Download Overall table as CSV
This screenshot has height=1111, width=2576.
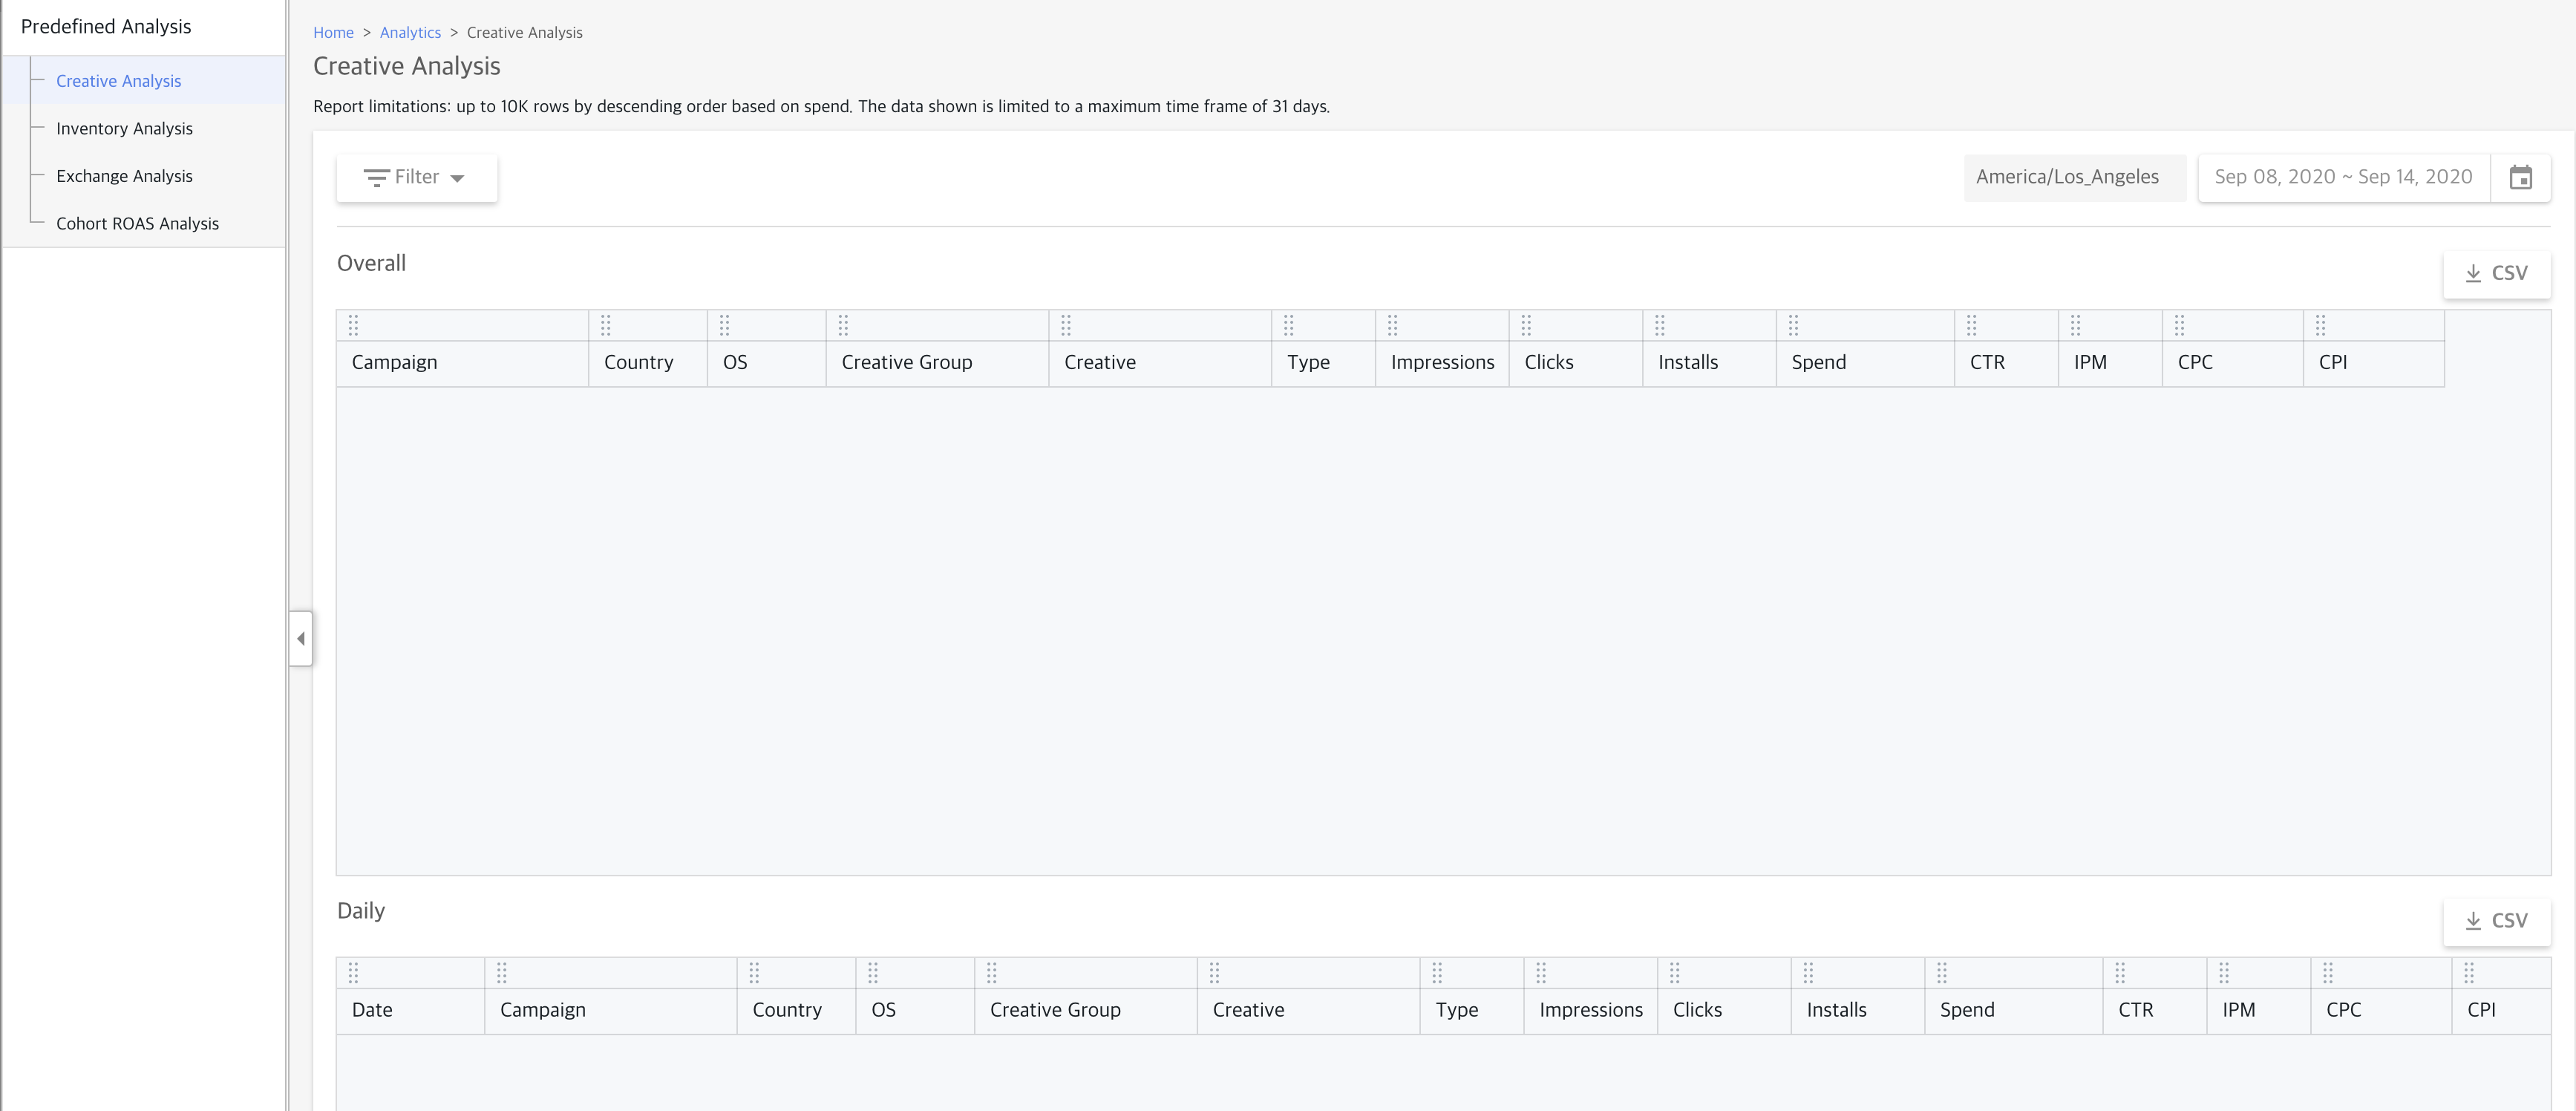[x=2496, y=273]
